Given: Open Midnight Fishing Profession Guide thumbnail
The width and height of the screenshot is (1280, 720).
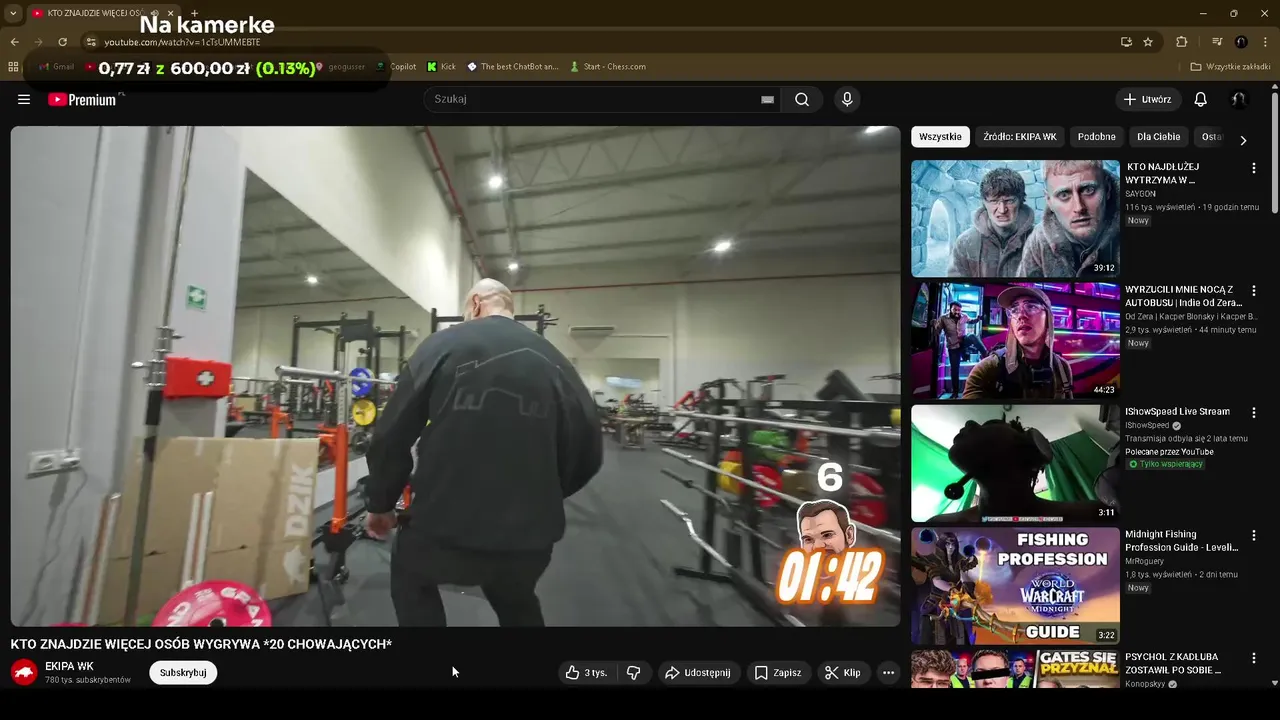Looking at the screenshot, I should (x=1015, y=586).
